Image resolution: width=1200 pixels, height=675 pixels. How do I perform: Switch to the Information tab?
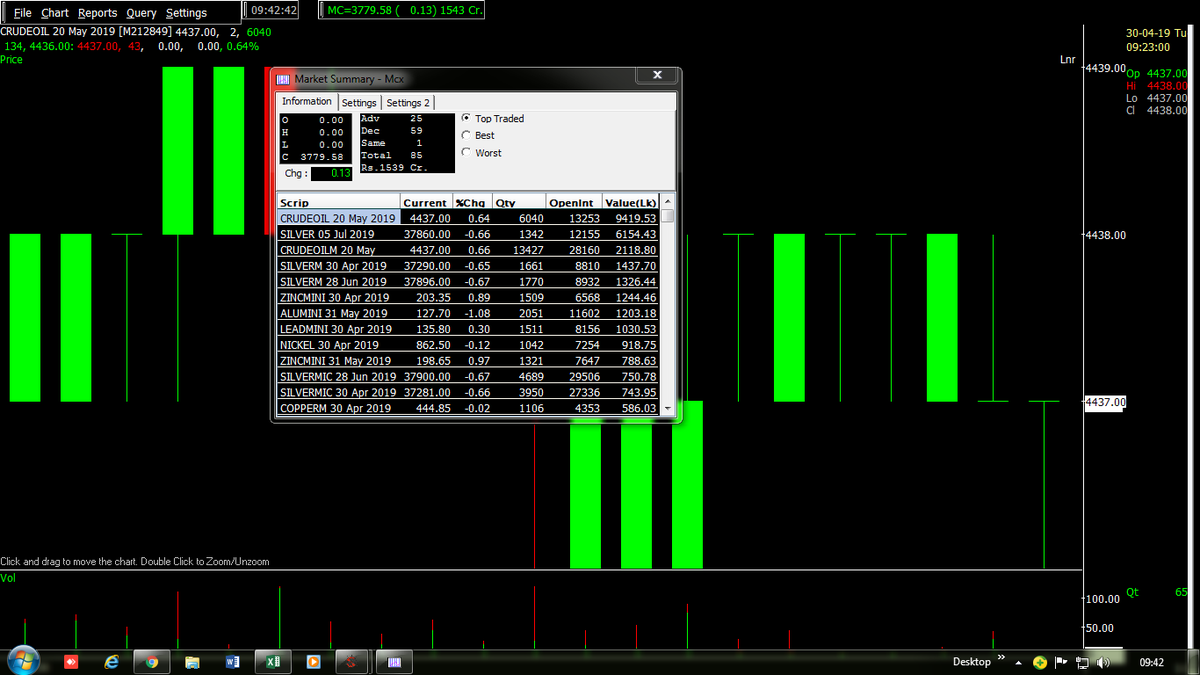(307, 101)
